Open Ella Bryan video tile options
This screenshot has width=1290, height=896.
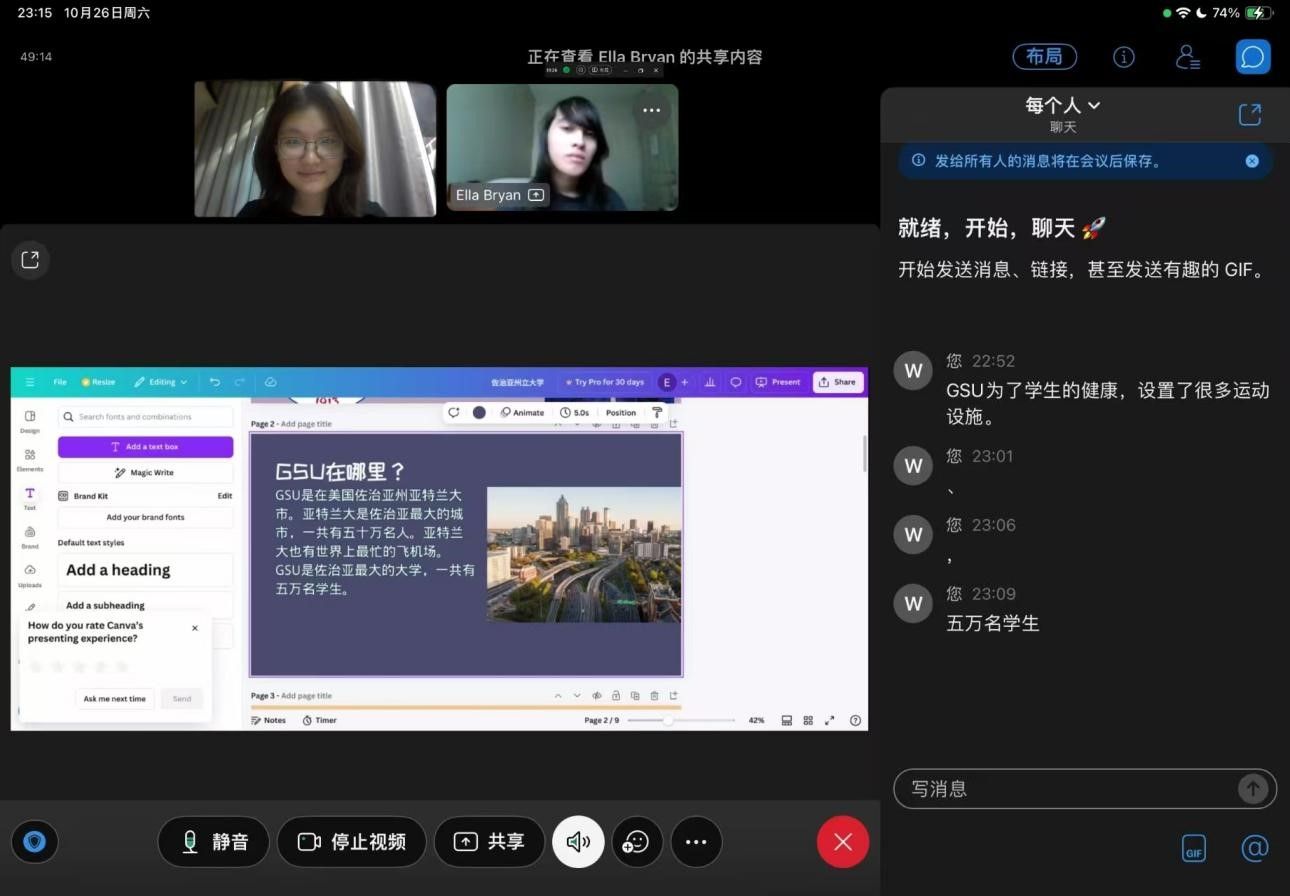click(651, 110)
